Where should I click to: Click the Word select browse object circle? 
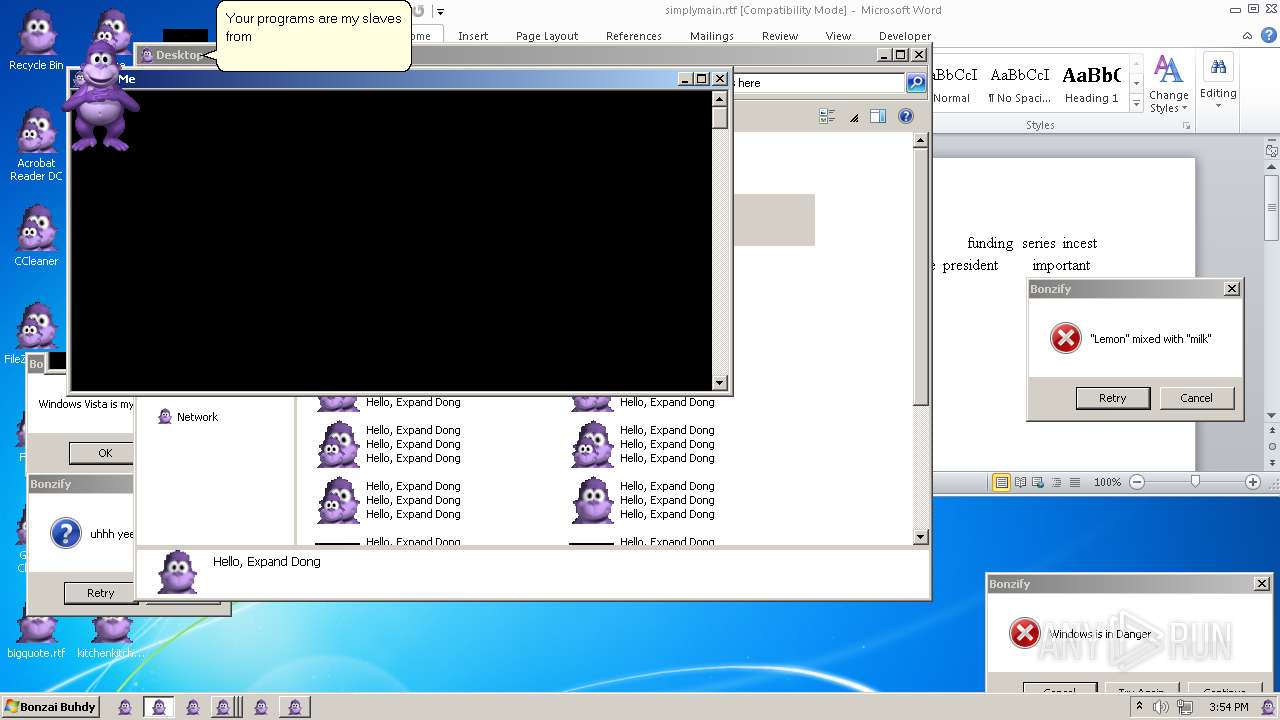point(1272,445)
